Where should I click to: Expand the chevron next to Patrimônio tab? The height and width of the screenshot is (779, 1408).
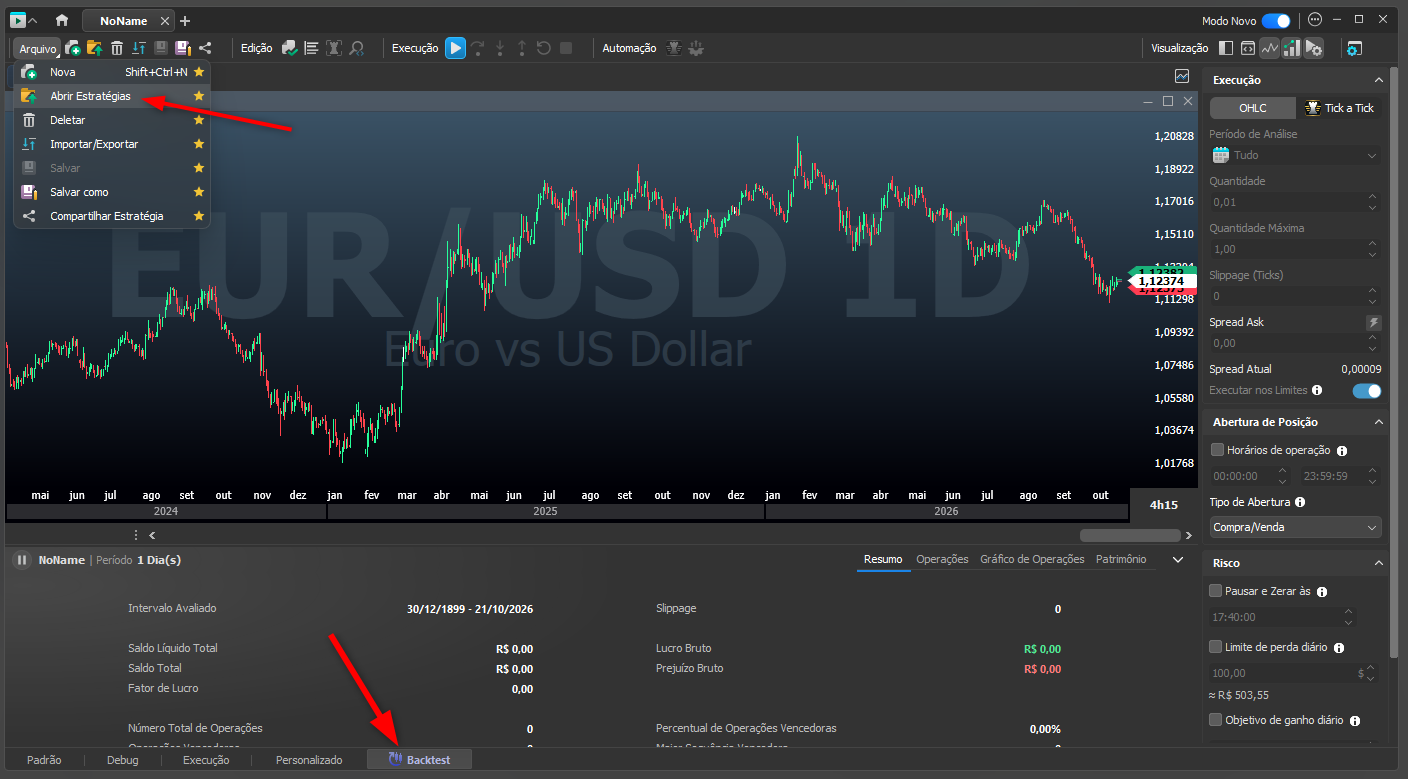tap(1177, 559)
